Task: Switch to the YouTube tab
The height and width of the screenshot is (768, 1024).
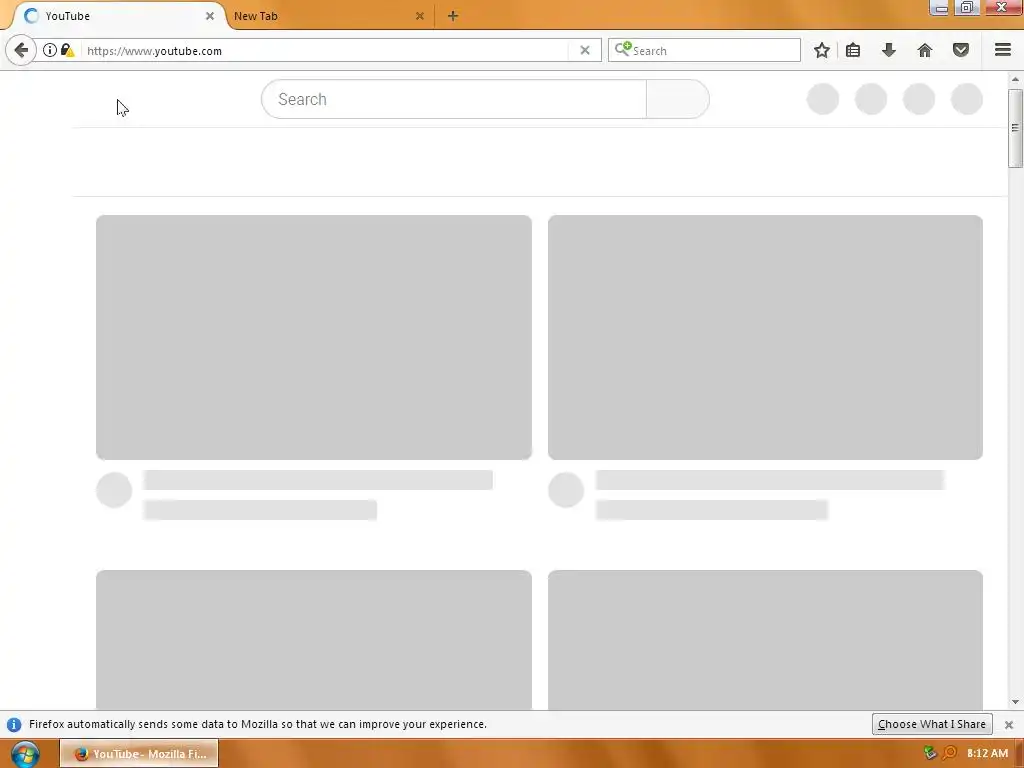Action: pyautogui.click(x=118, y=16)
